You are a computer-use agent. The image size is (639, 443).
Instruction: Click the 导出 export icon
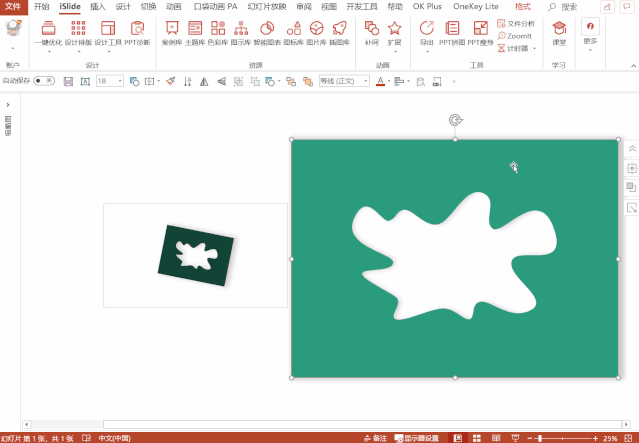tap(427, 28)
